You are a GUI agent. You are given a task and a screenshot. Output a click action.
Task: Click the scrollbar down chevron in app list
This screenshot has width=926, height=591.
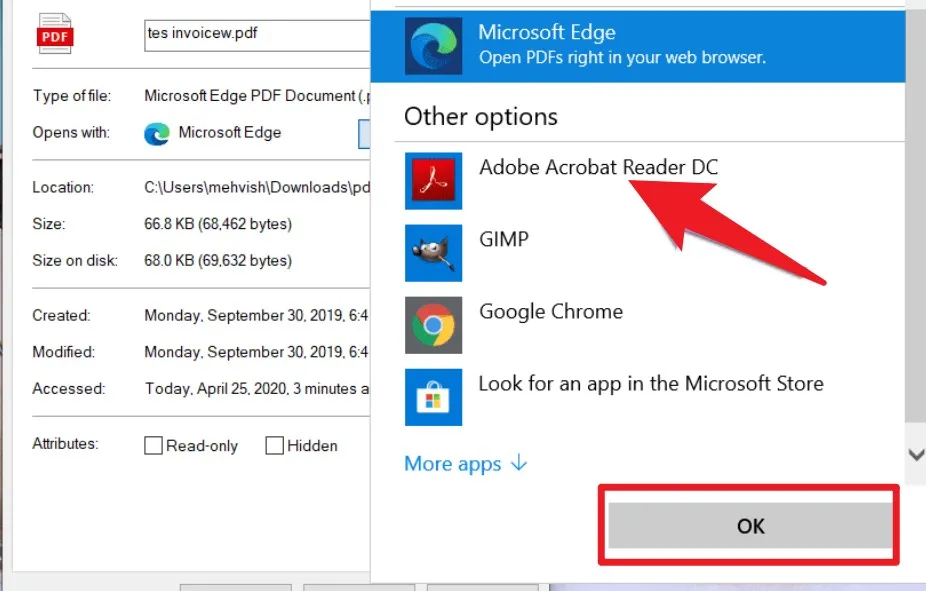(x=916, y=455)
